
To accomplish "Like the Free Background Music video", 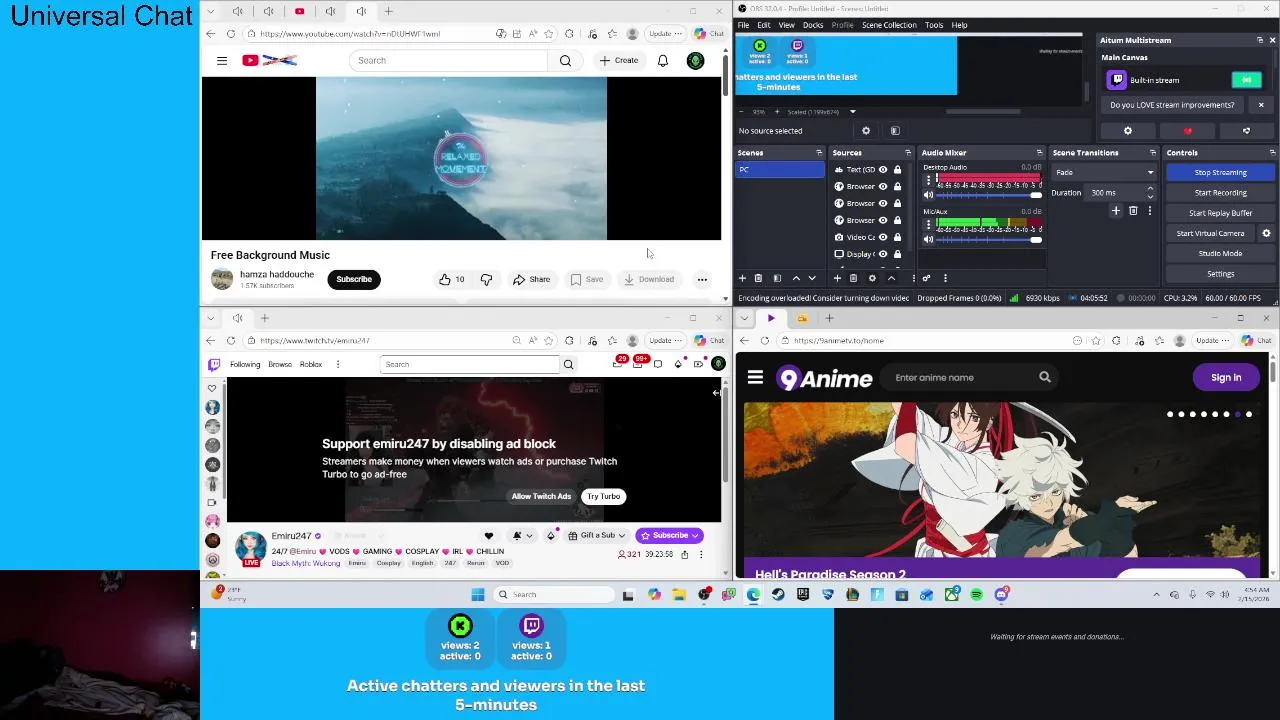I will tap(451, 279).
